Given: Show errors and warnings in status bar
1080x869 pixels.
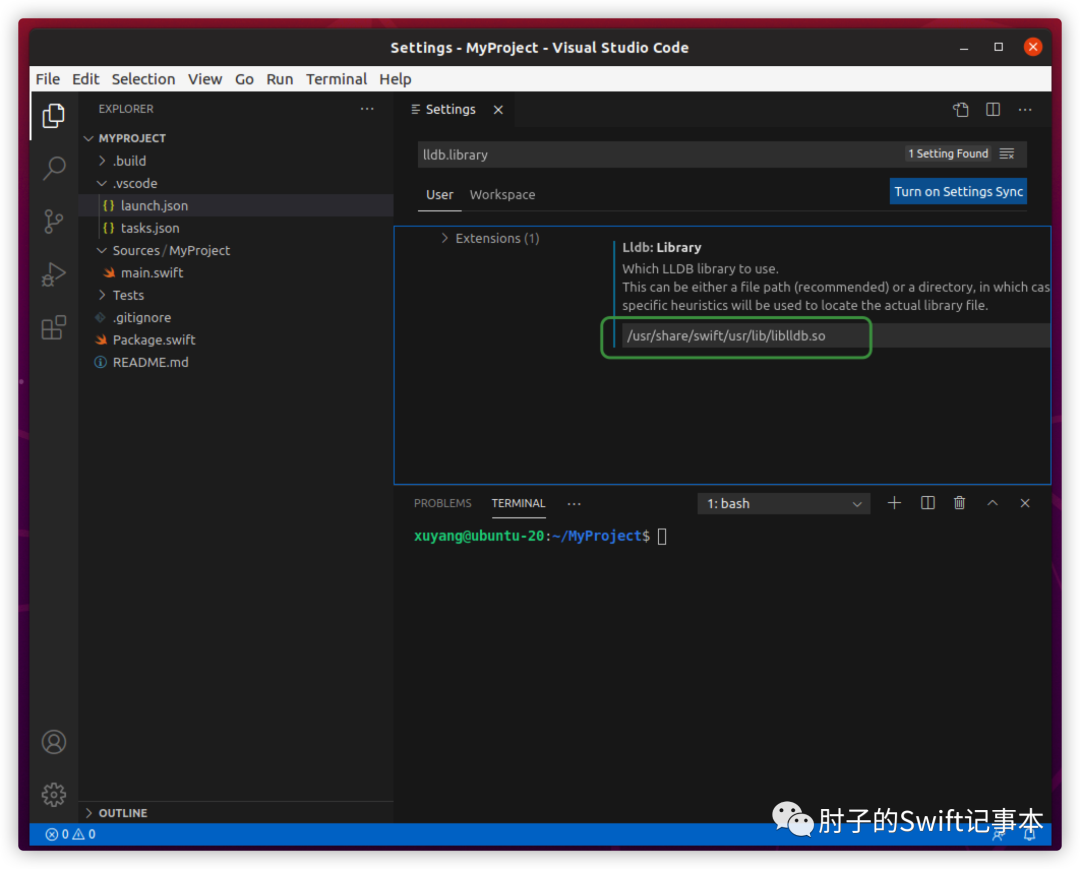Looking at the screenshot, I should (70, 834).
